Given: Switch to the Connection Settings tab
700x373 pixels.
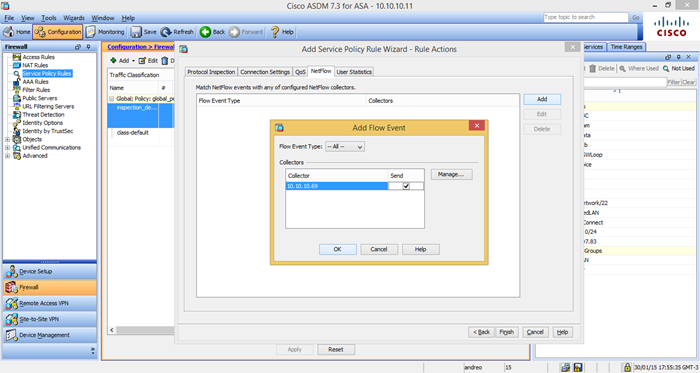Looking at the screenshot, I should (x=265, y=72).
